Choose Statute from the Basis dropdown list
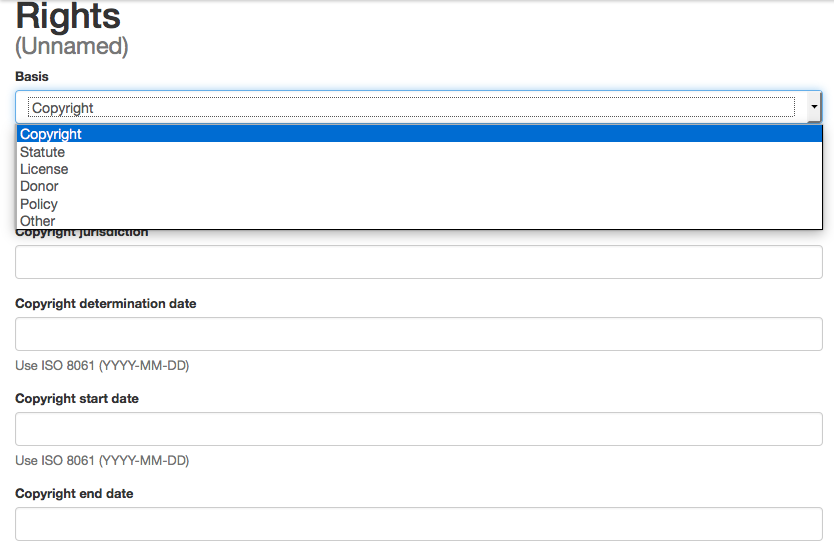The height and width of the screenshot is (544, 834). click(43, 152)
